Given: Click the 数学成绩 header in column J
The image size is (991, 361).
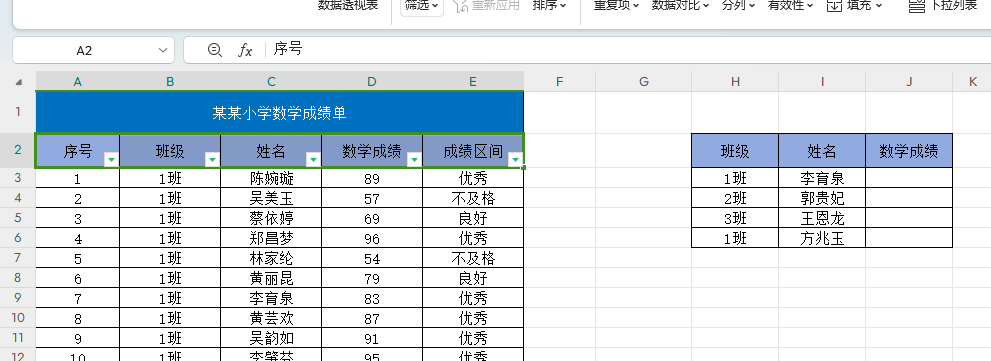Looking at the screenshot, I should pos(909,150).
